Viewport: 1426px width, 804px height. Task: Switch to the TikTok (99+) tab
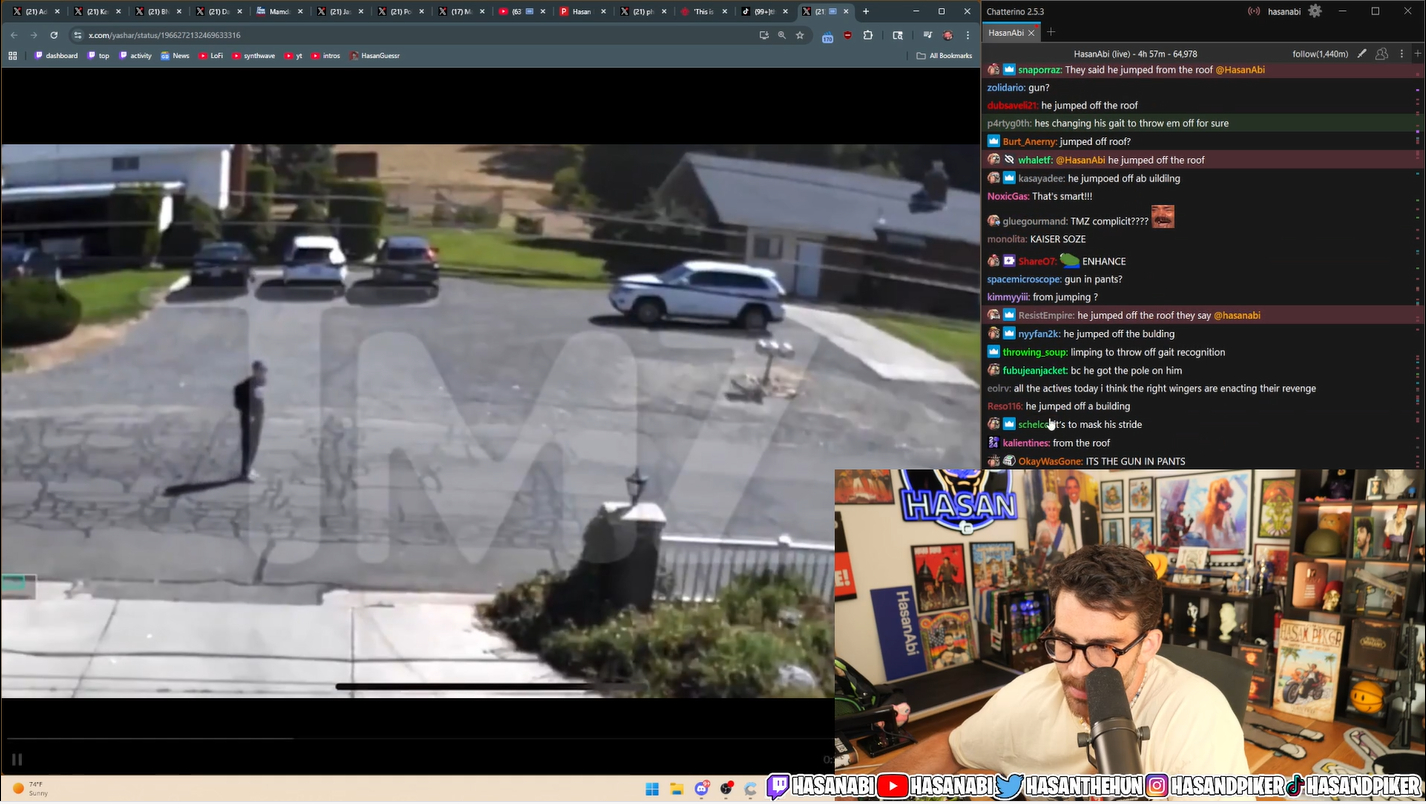pyautogui.click(x=765, y=11)
